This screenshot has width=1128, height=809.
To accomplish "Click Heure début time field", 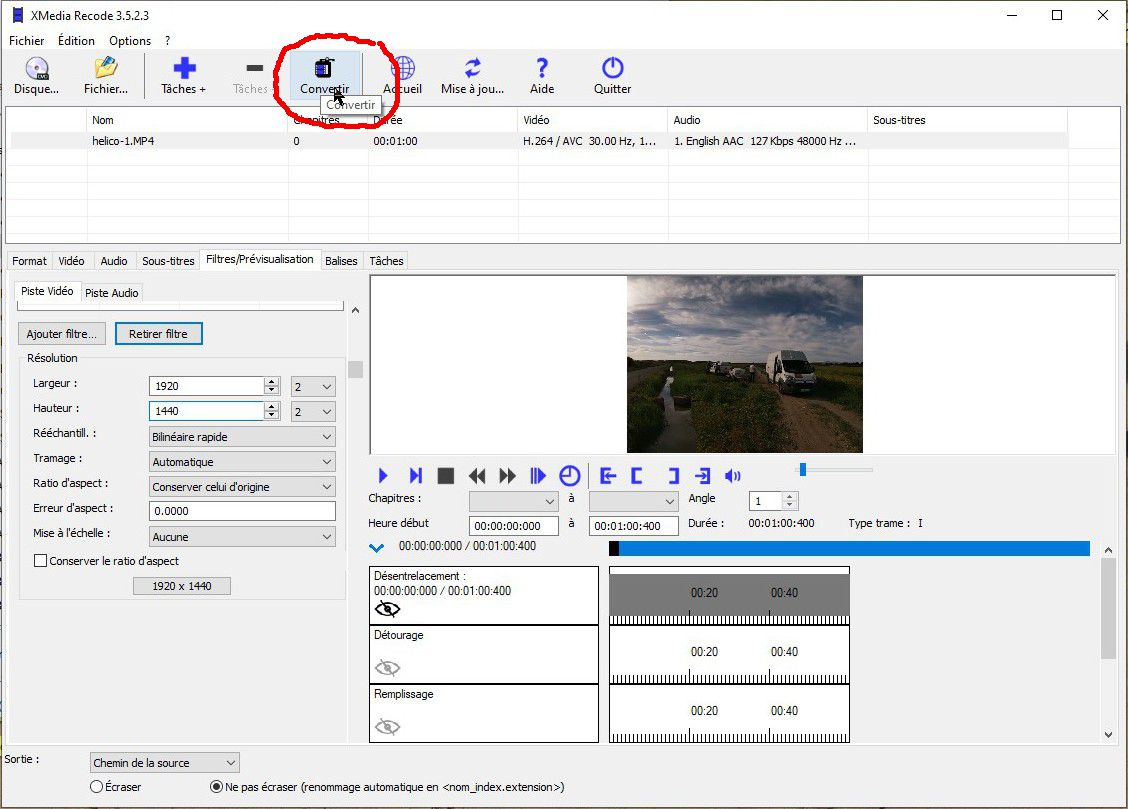I will pos(514,526).
